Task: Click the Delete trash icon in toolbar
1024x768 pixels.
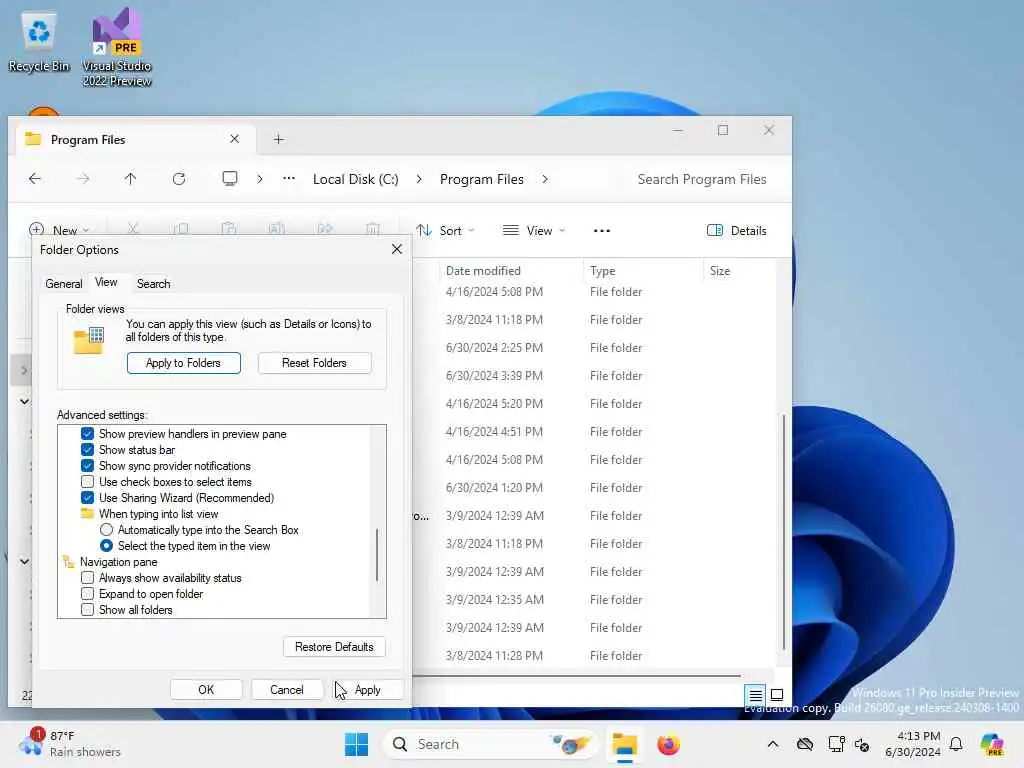Action: click(373, 229)
